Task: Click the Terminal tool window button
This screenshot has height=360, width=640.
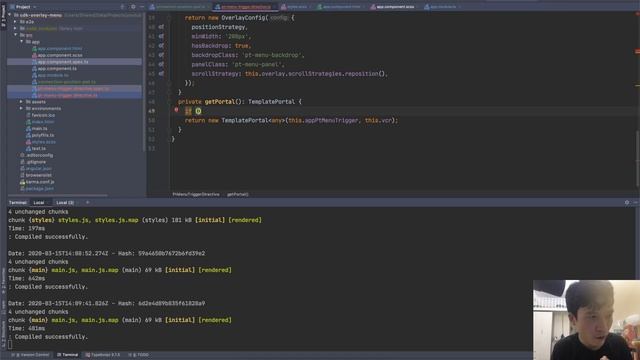Action: pyautogui.click(x=67, y=355)
